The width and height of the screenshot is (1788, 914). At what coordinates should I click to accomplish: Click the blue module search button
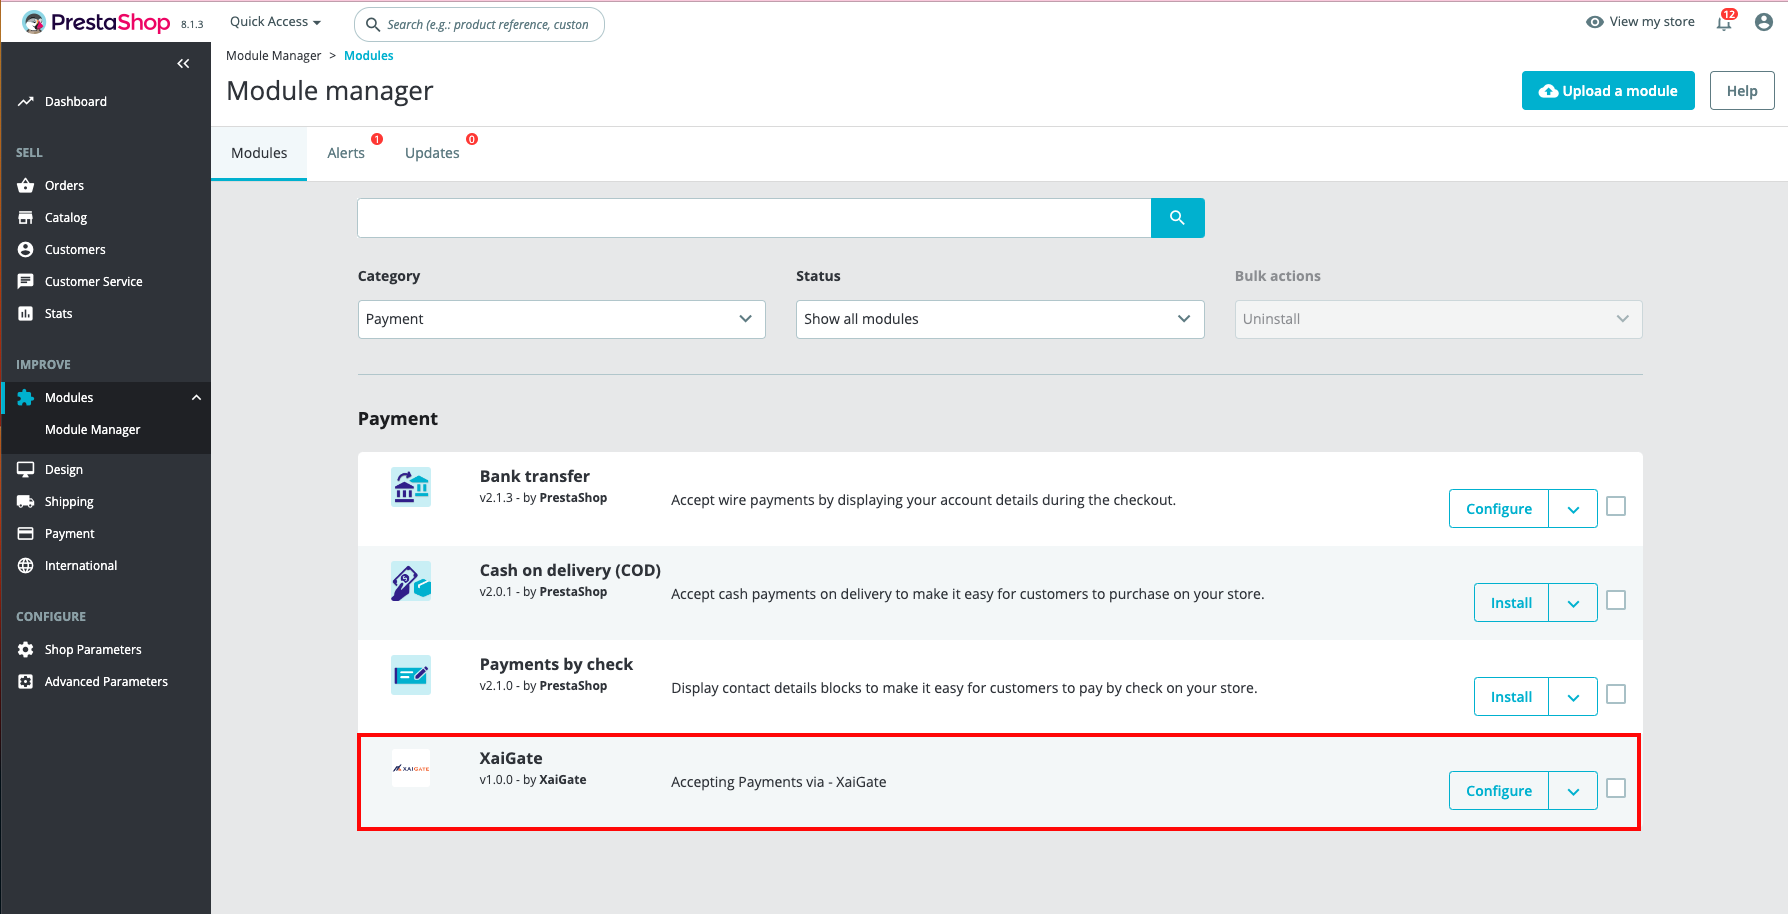click(1178, 218)
